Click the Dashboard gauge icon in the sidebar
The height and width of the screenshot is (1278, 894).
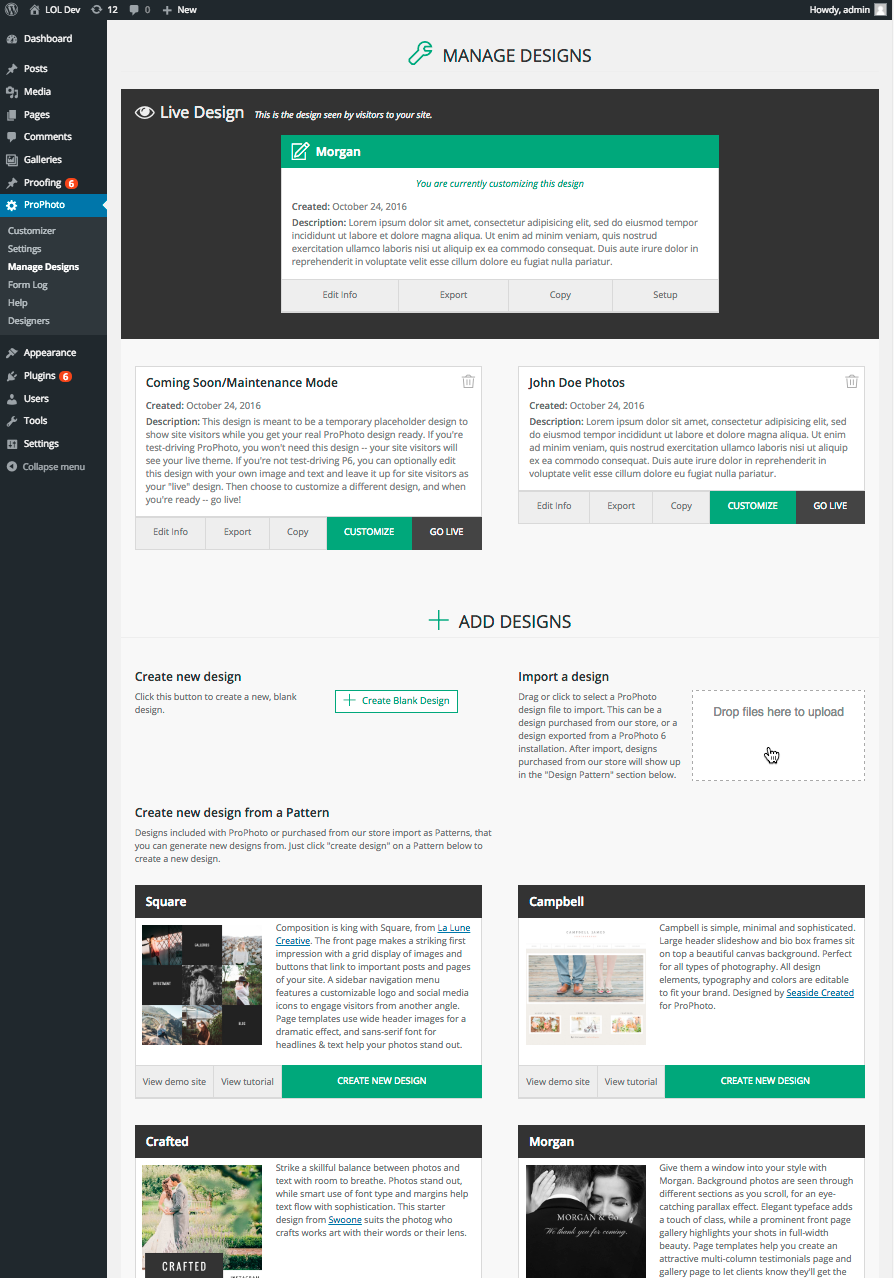click(x=11, y=39)
